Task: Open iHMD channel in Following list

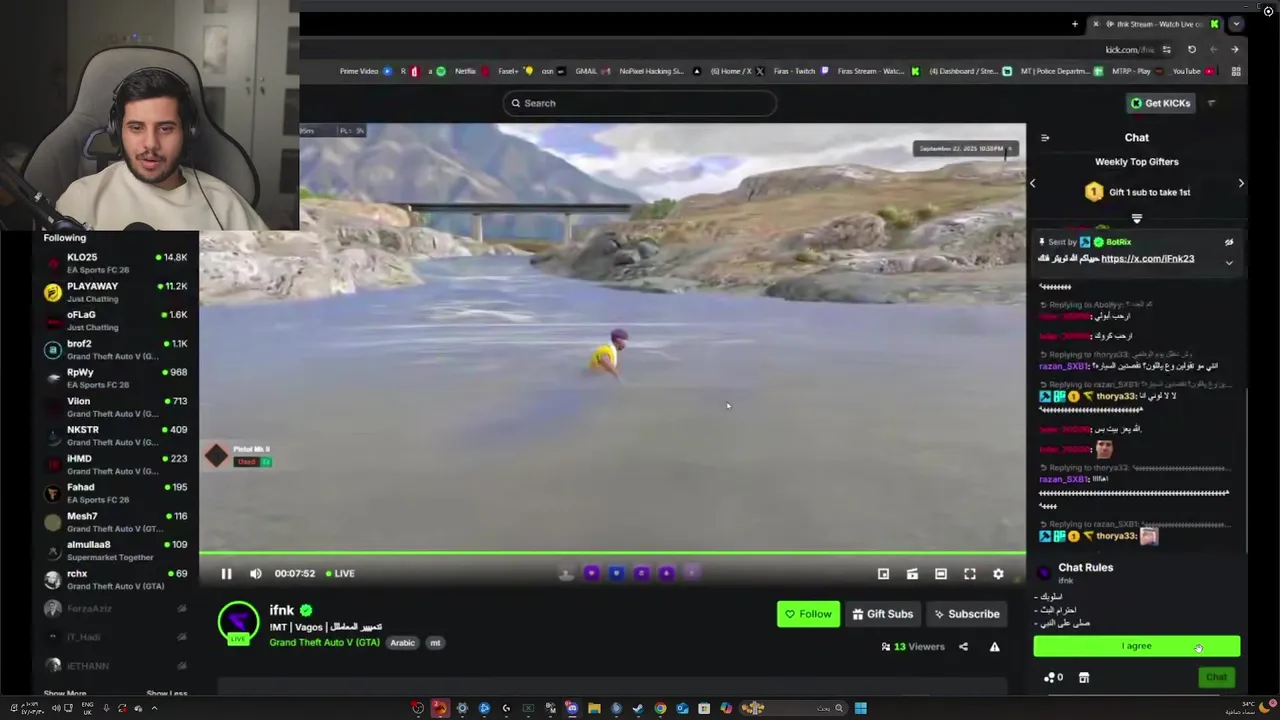Action: [115, 464]
